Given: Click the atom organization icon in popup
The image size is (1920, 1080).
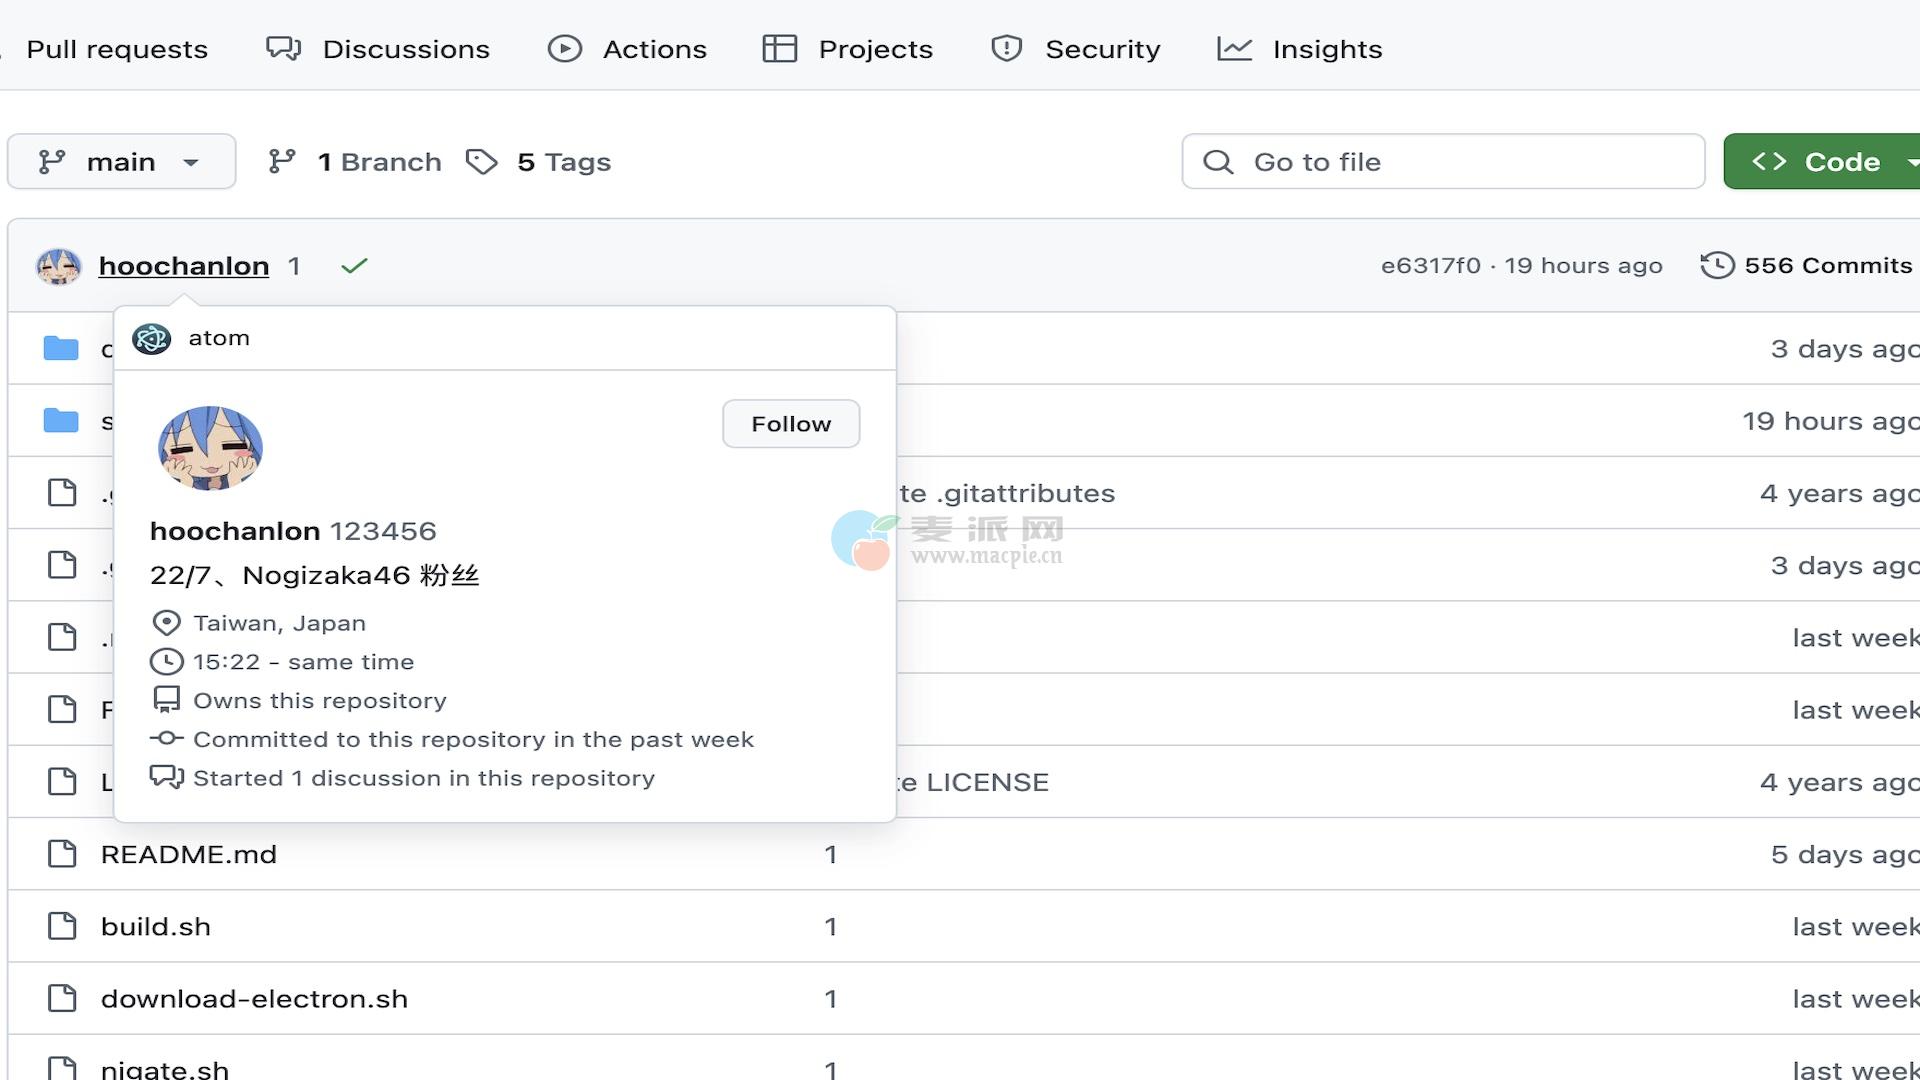Looking at the screenshot, I should pos(152,339).
